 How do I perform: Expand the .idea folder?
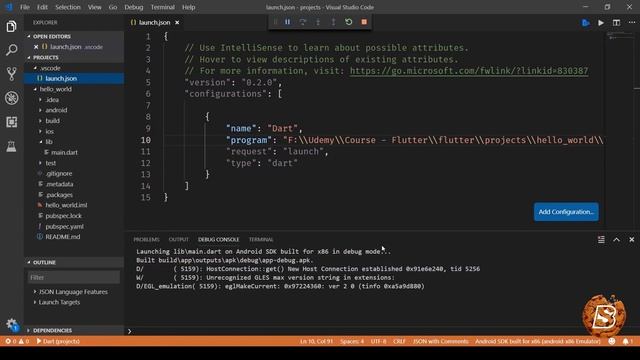(x=40, y=100)
